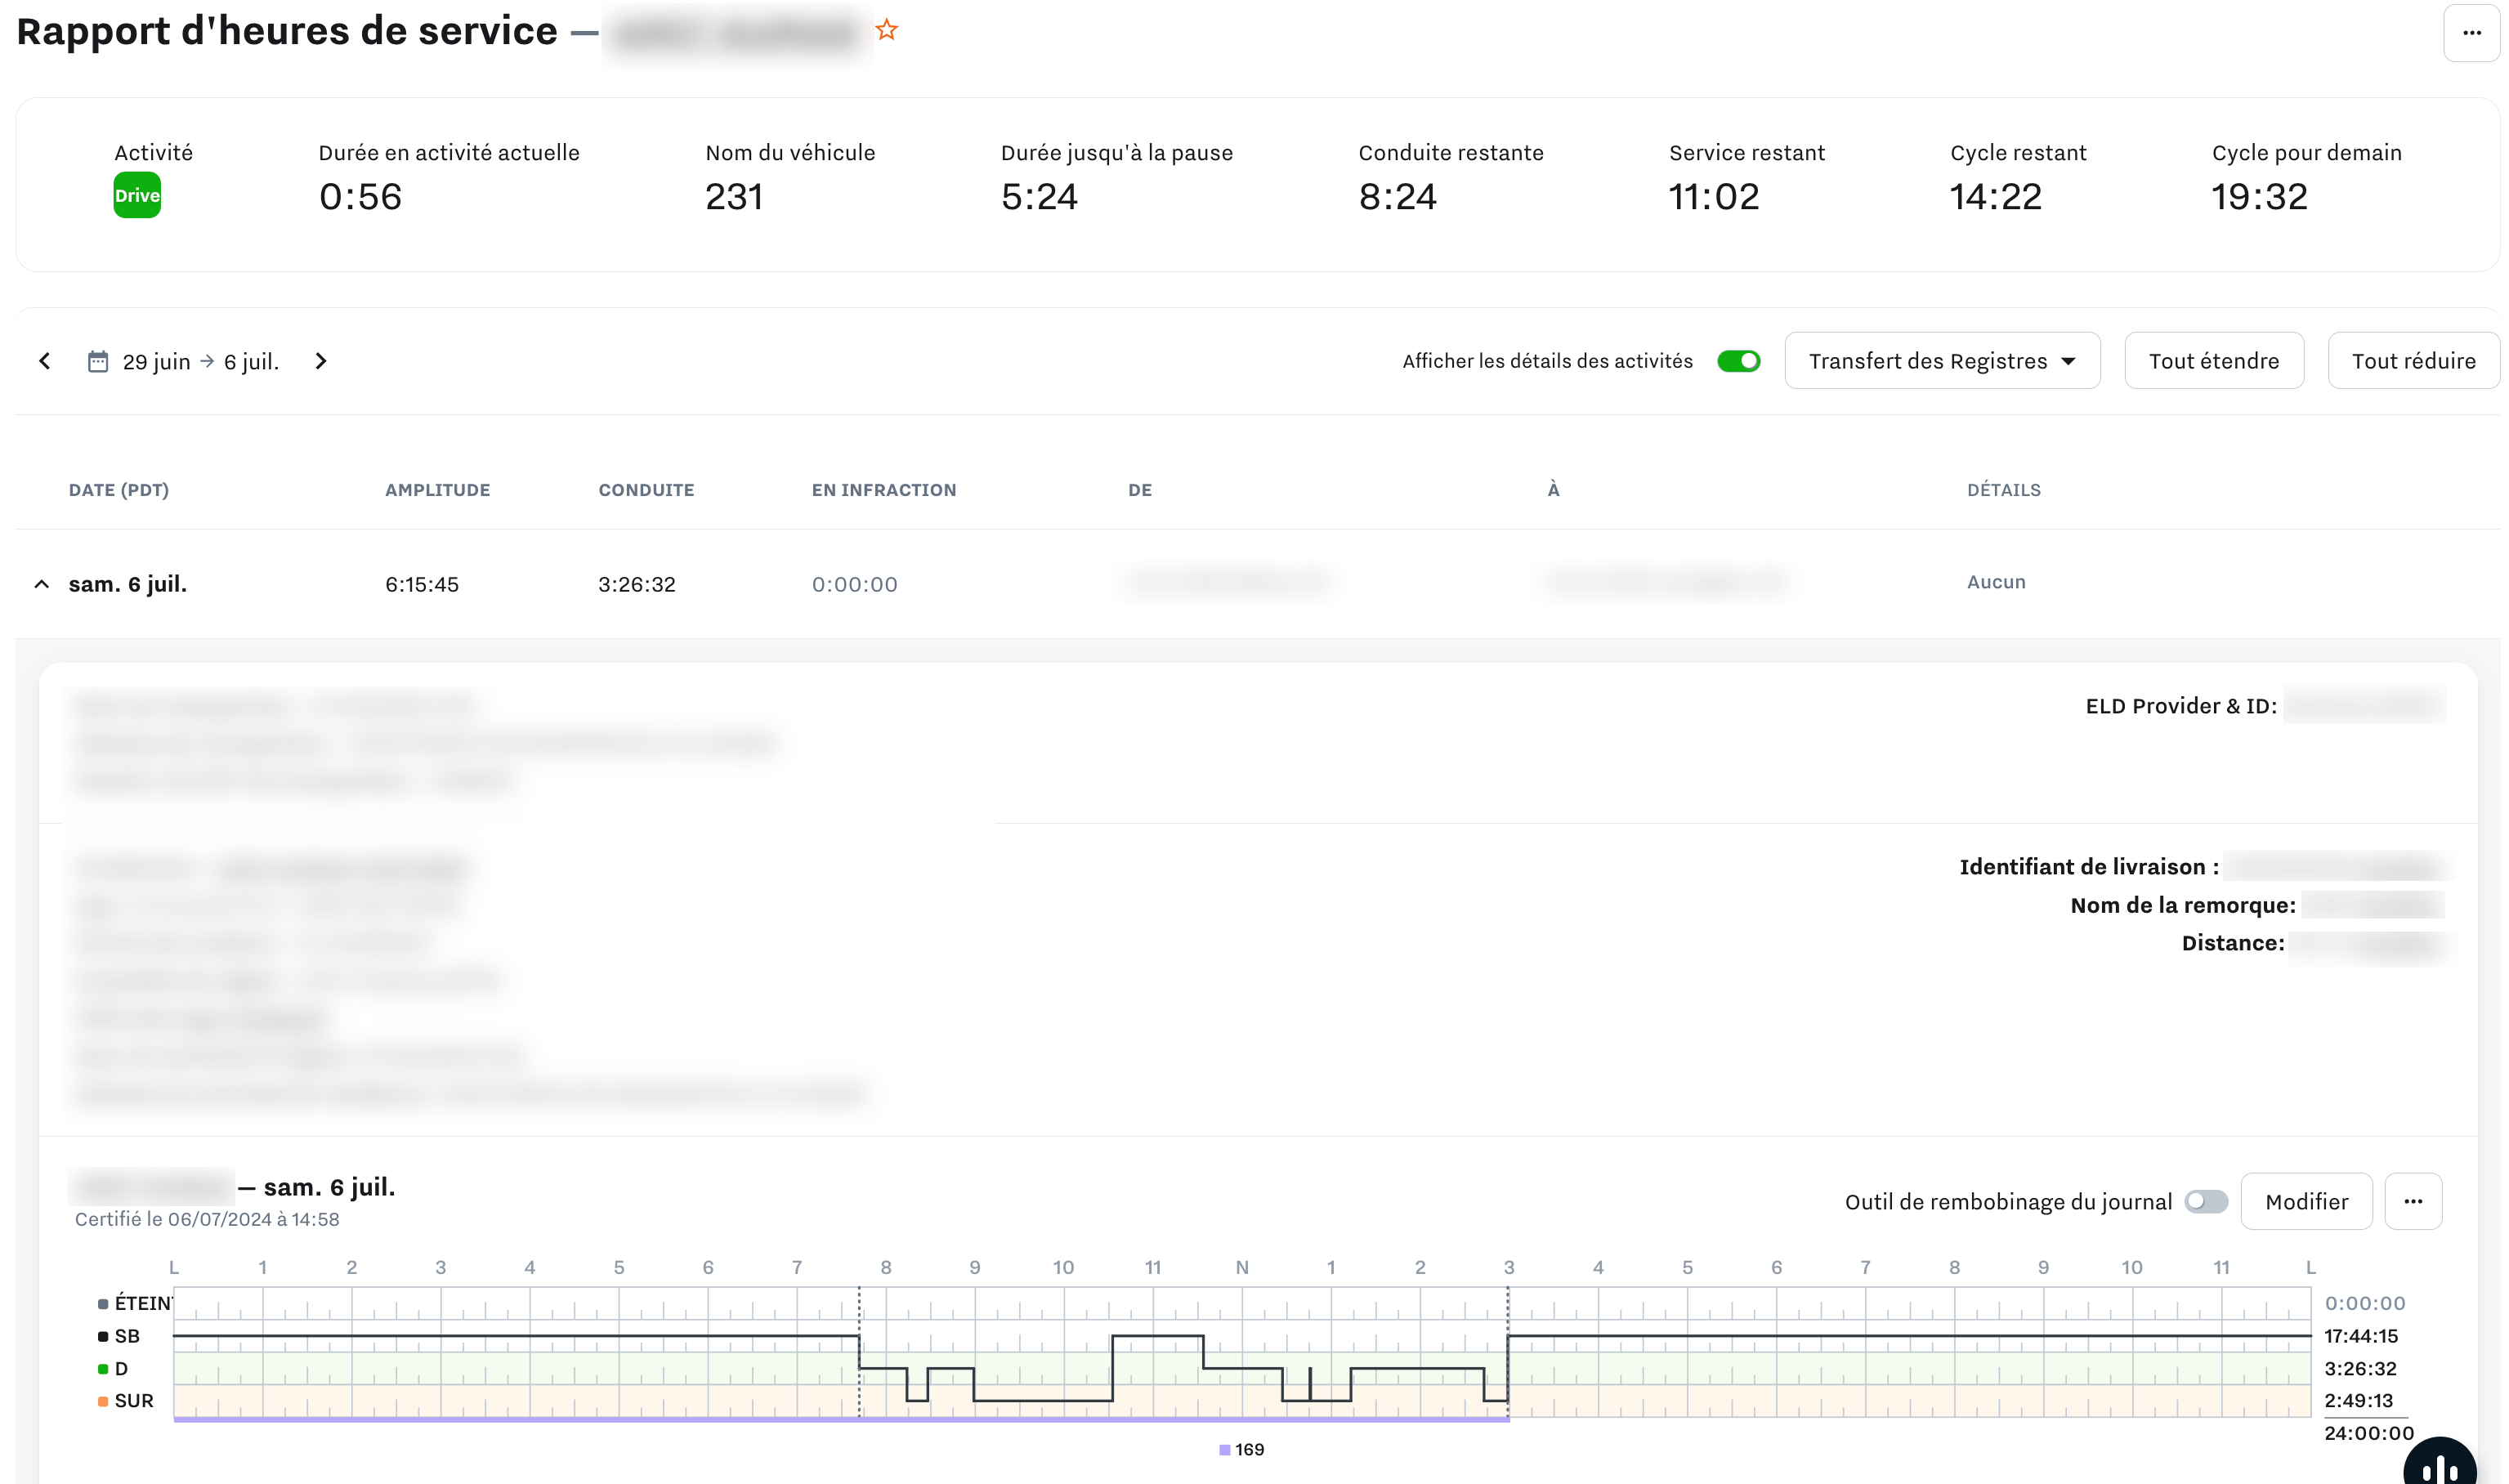
Task: Click the Durée jusqu'à la pause 5:24
Action: (x=1039, y=197)
